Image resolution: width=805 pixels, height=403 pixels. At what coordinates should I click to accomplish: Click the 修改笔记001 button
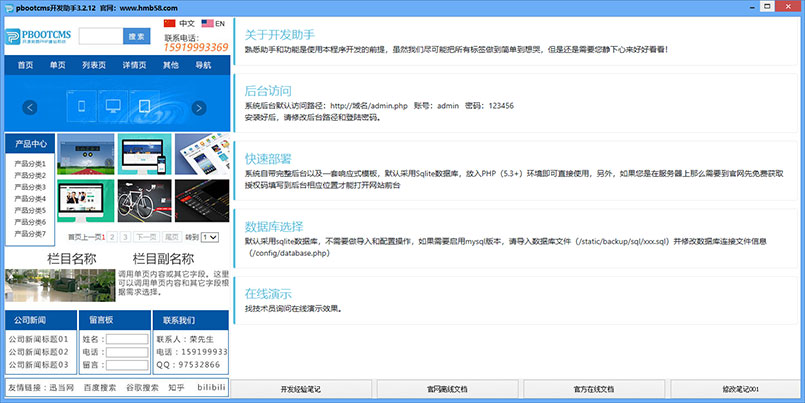[x=741, y=389]
